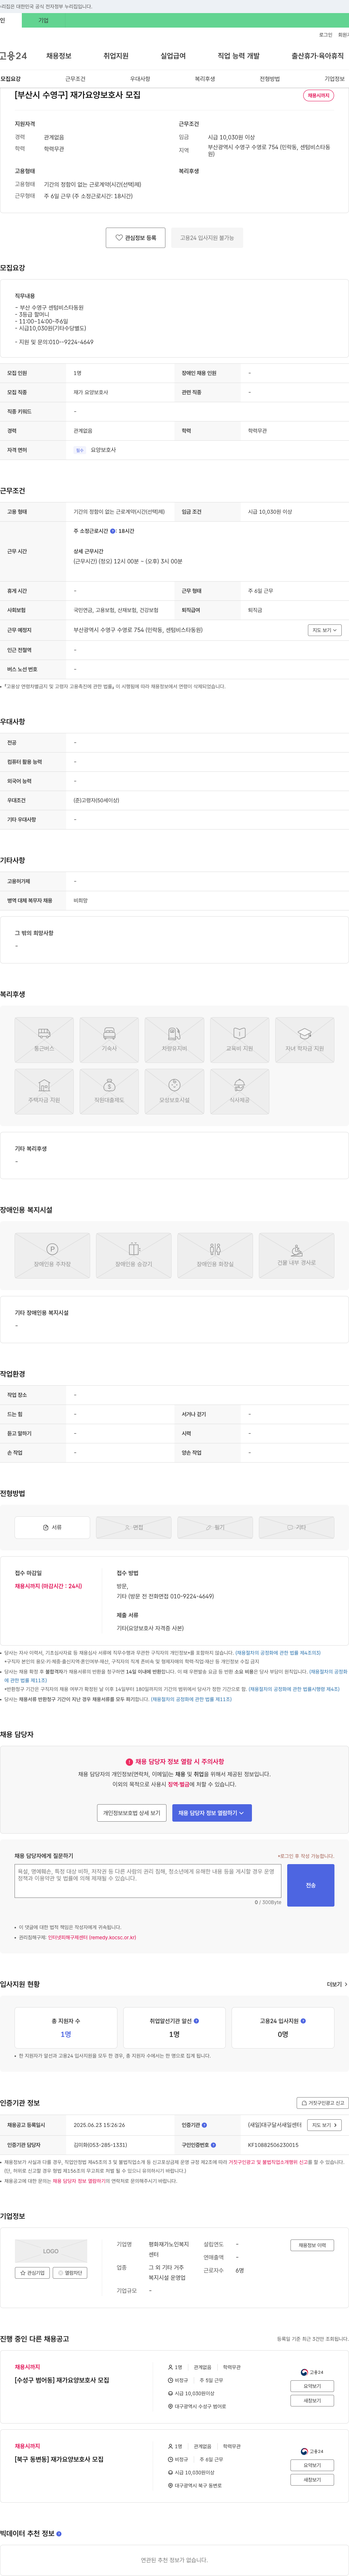Click the 채용정보 이력 button
Screen dimensions: 349x2576
312,2245
